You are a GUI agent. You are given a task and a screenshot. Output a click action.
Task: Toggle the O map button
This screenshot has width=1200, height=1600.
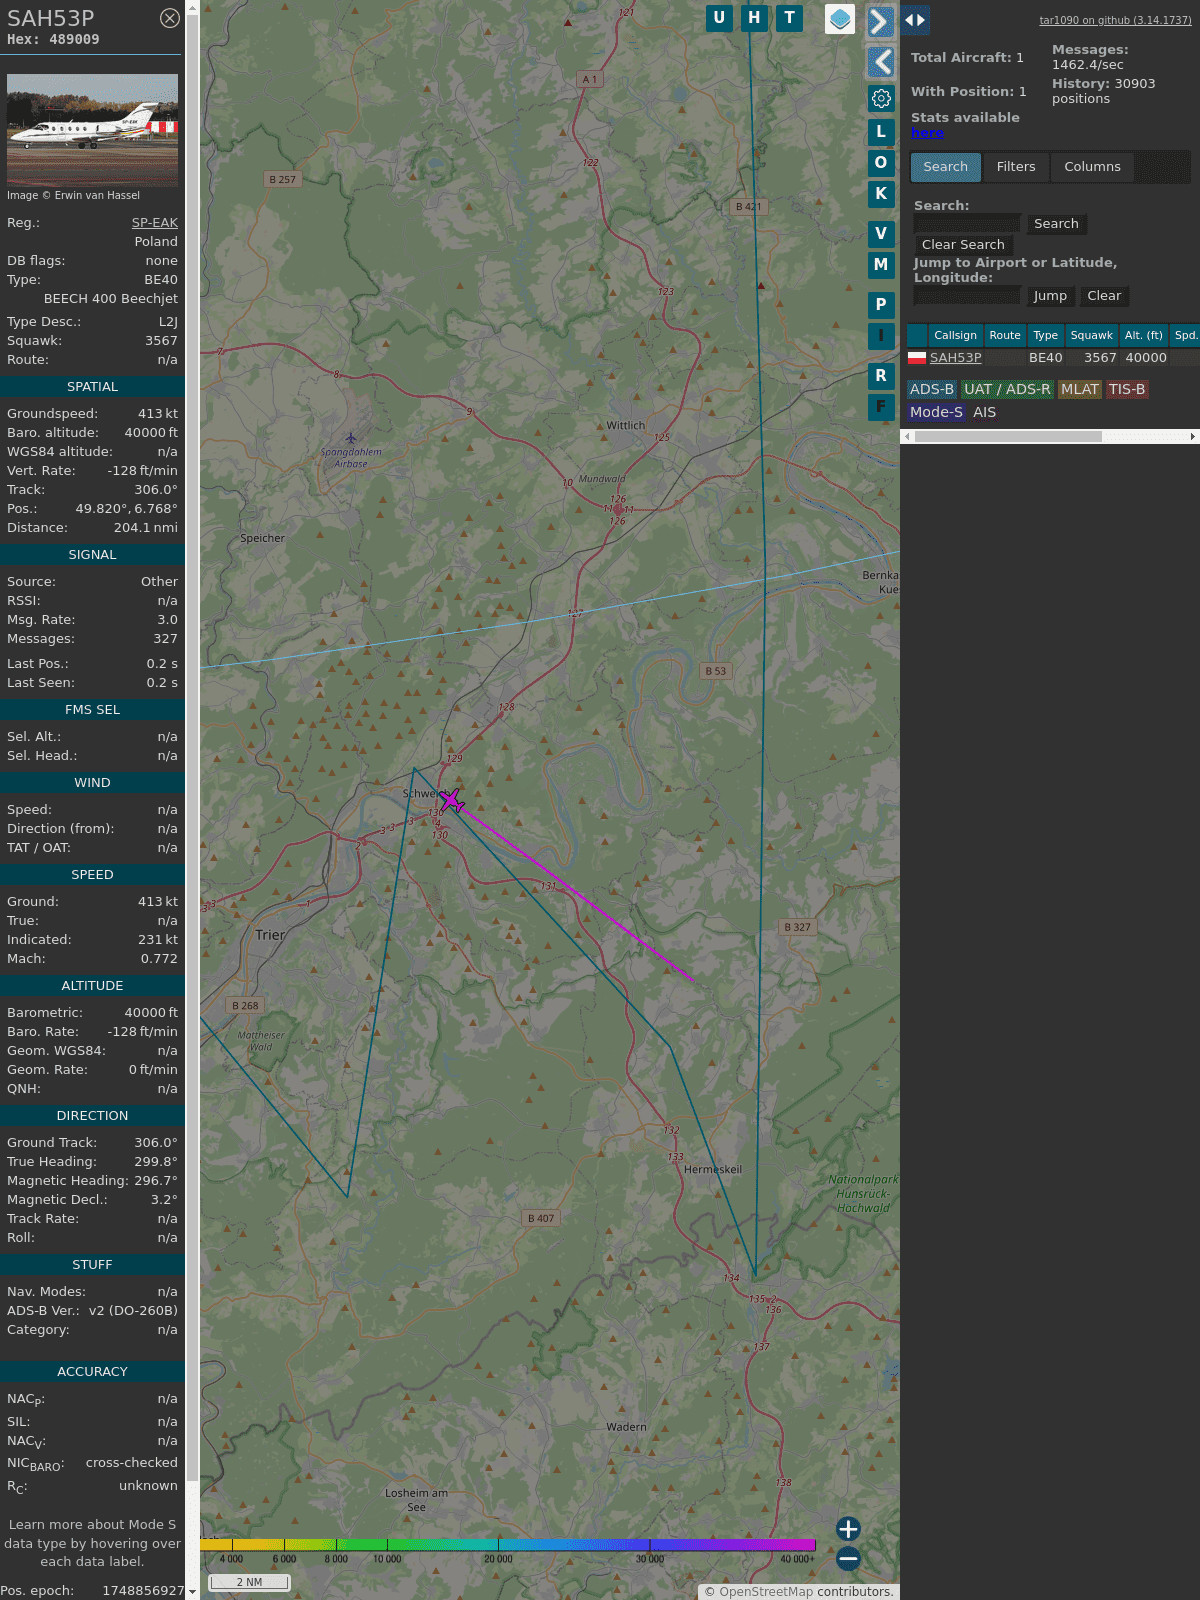click(881, 162)
